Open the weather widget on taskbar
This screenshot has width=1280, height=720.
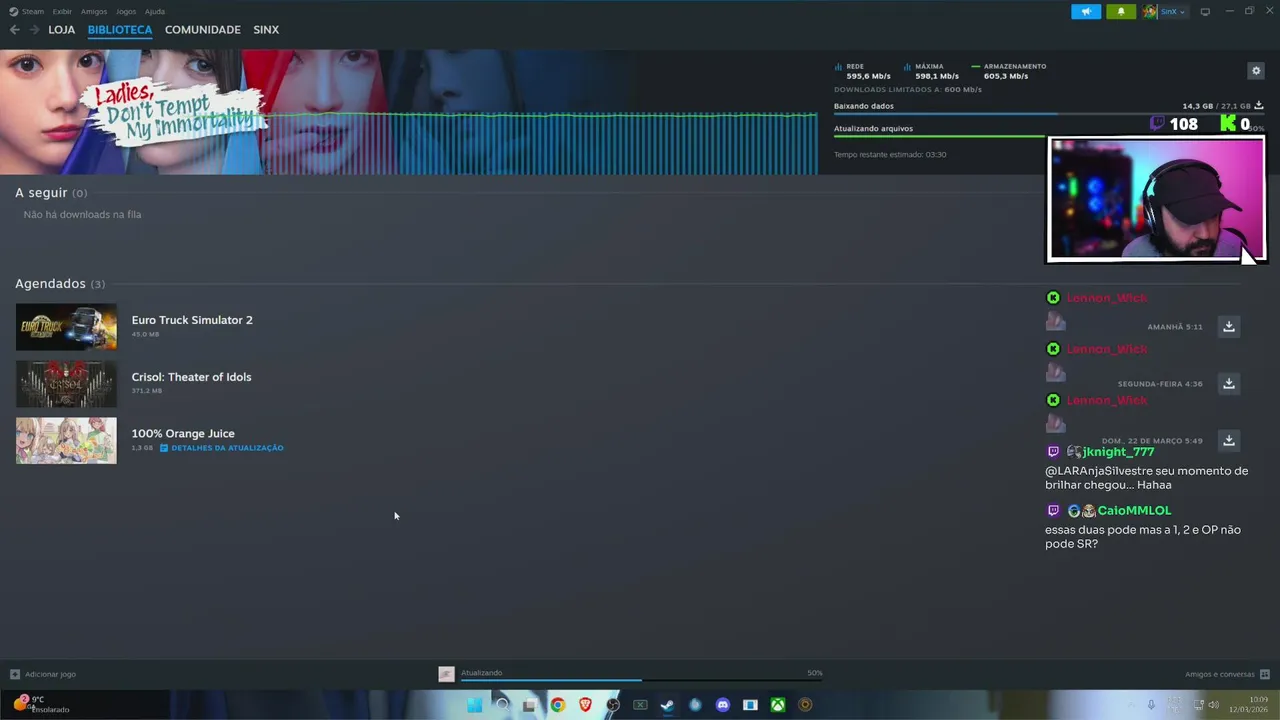coord(40,705)
